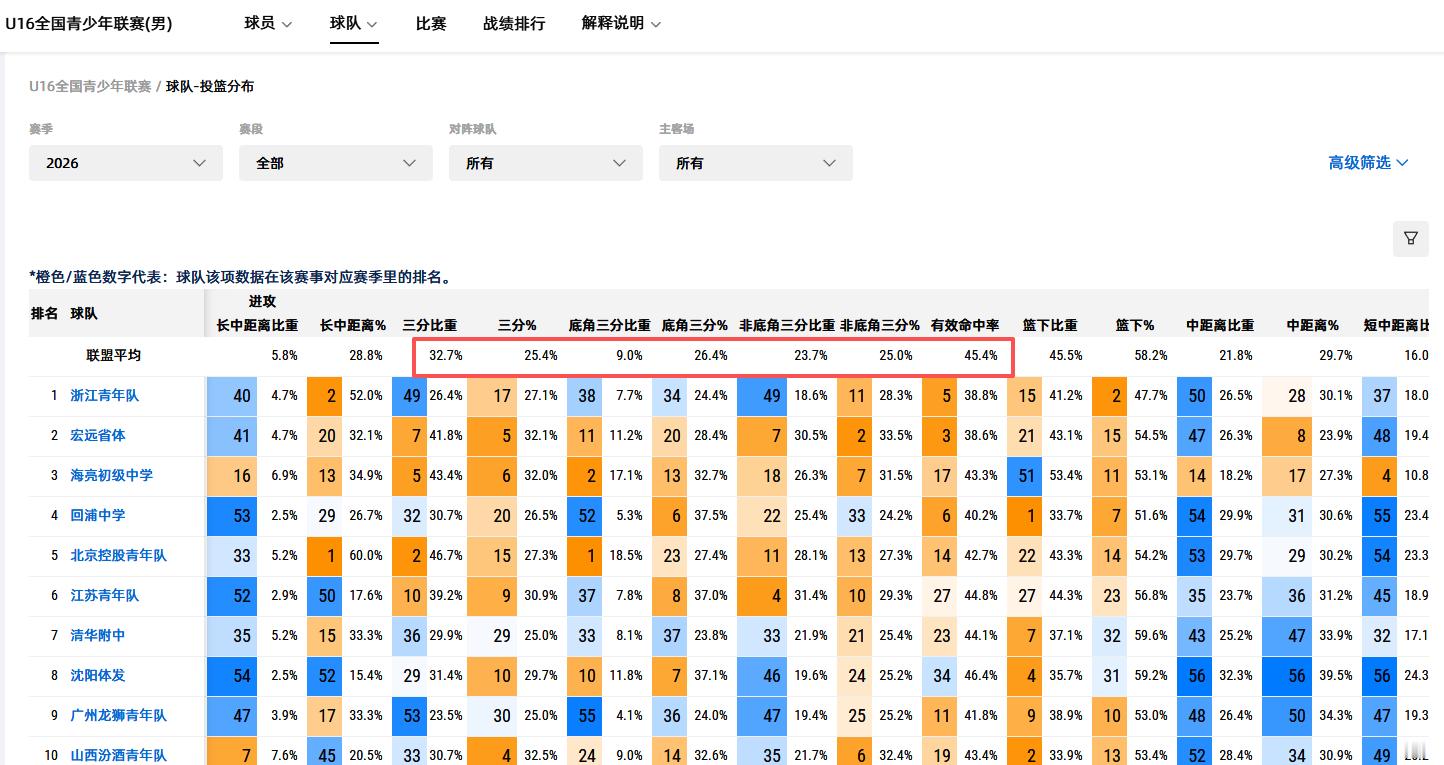The image size is (1444, 765).
Task: Click the 中距离比重 column header
Action: tap(1220, 326)
